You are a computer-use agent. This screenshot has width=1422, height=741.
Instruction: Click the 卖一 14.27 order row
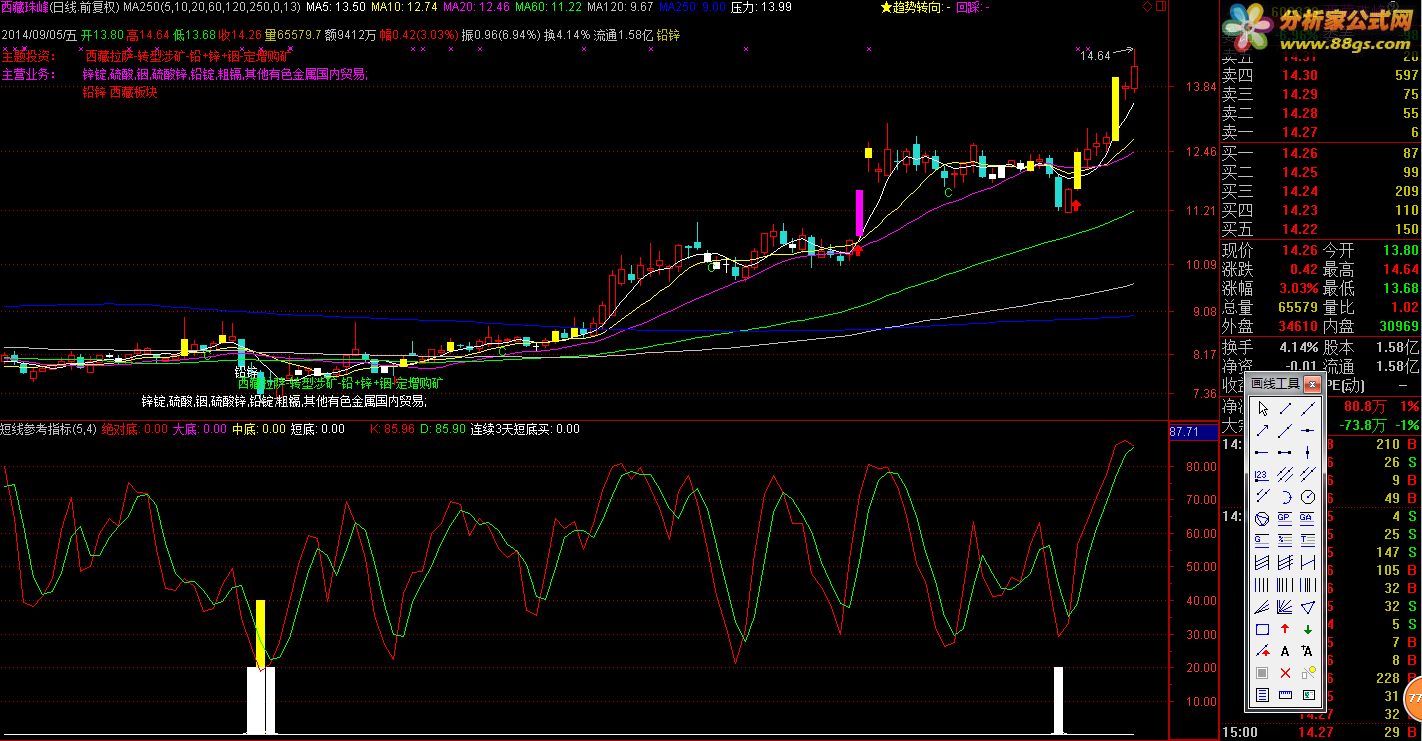[1321, 132]
